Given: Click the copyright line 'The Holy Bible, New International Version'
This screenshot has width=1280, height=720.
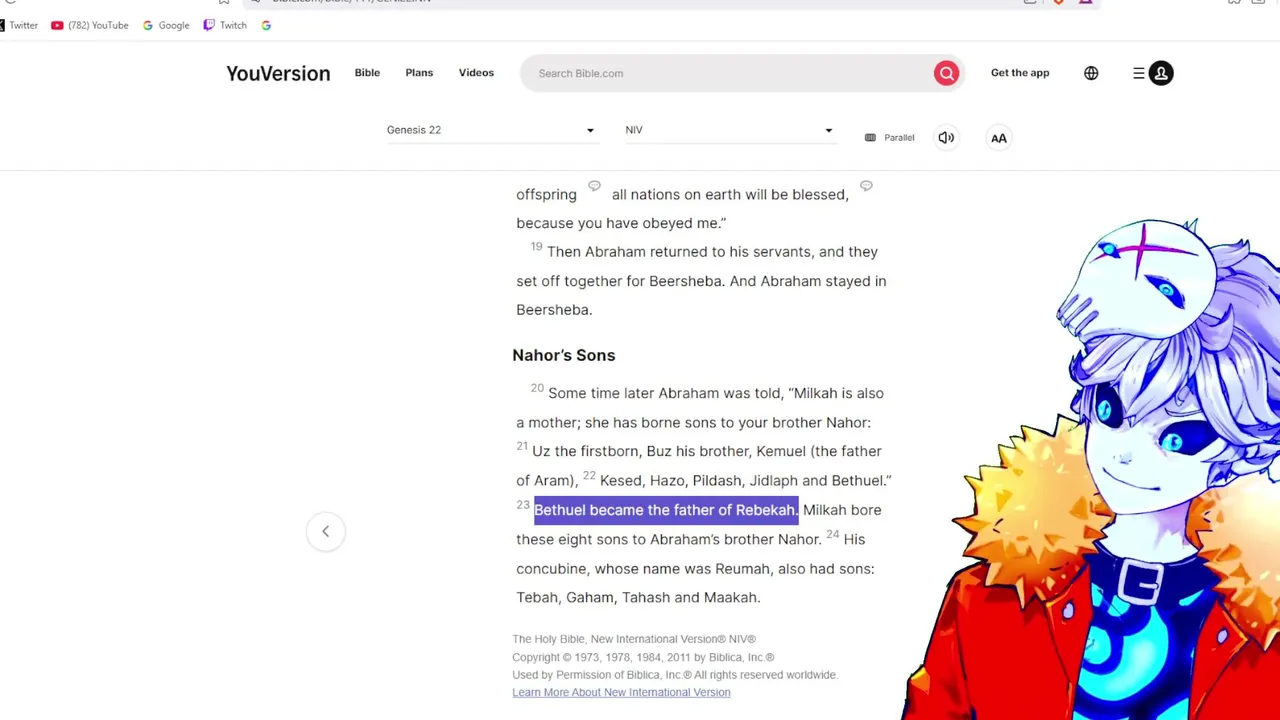Looking at the screenshot, I should coord(634,639).
